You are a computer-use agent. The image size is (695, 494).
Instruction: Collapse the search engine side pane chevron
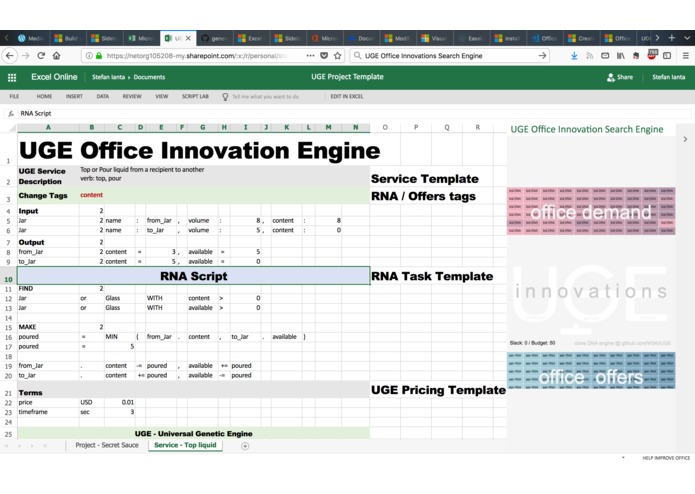pos(685,139)
